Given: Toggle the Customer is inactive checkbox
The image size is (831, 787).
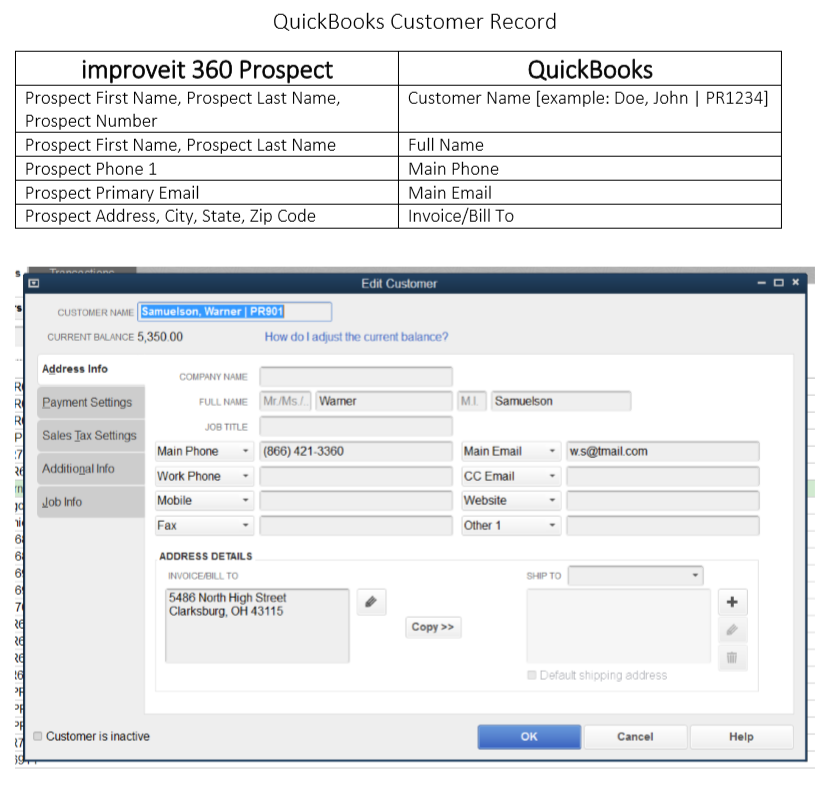Looking at the screenshot, I should tap(39, 736).
